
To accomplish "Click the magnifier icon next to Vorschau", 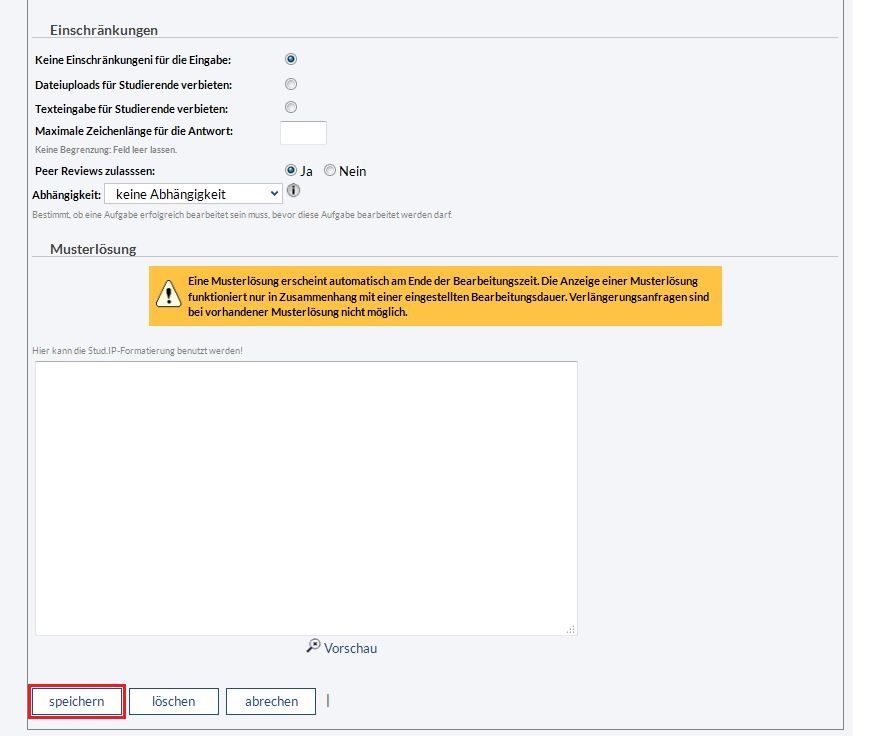I will (313, 646).
